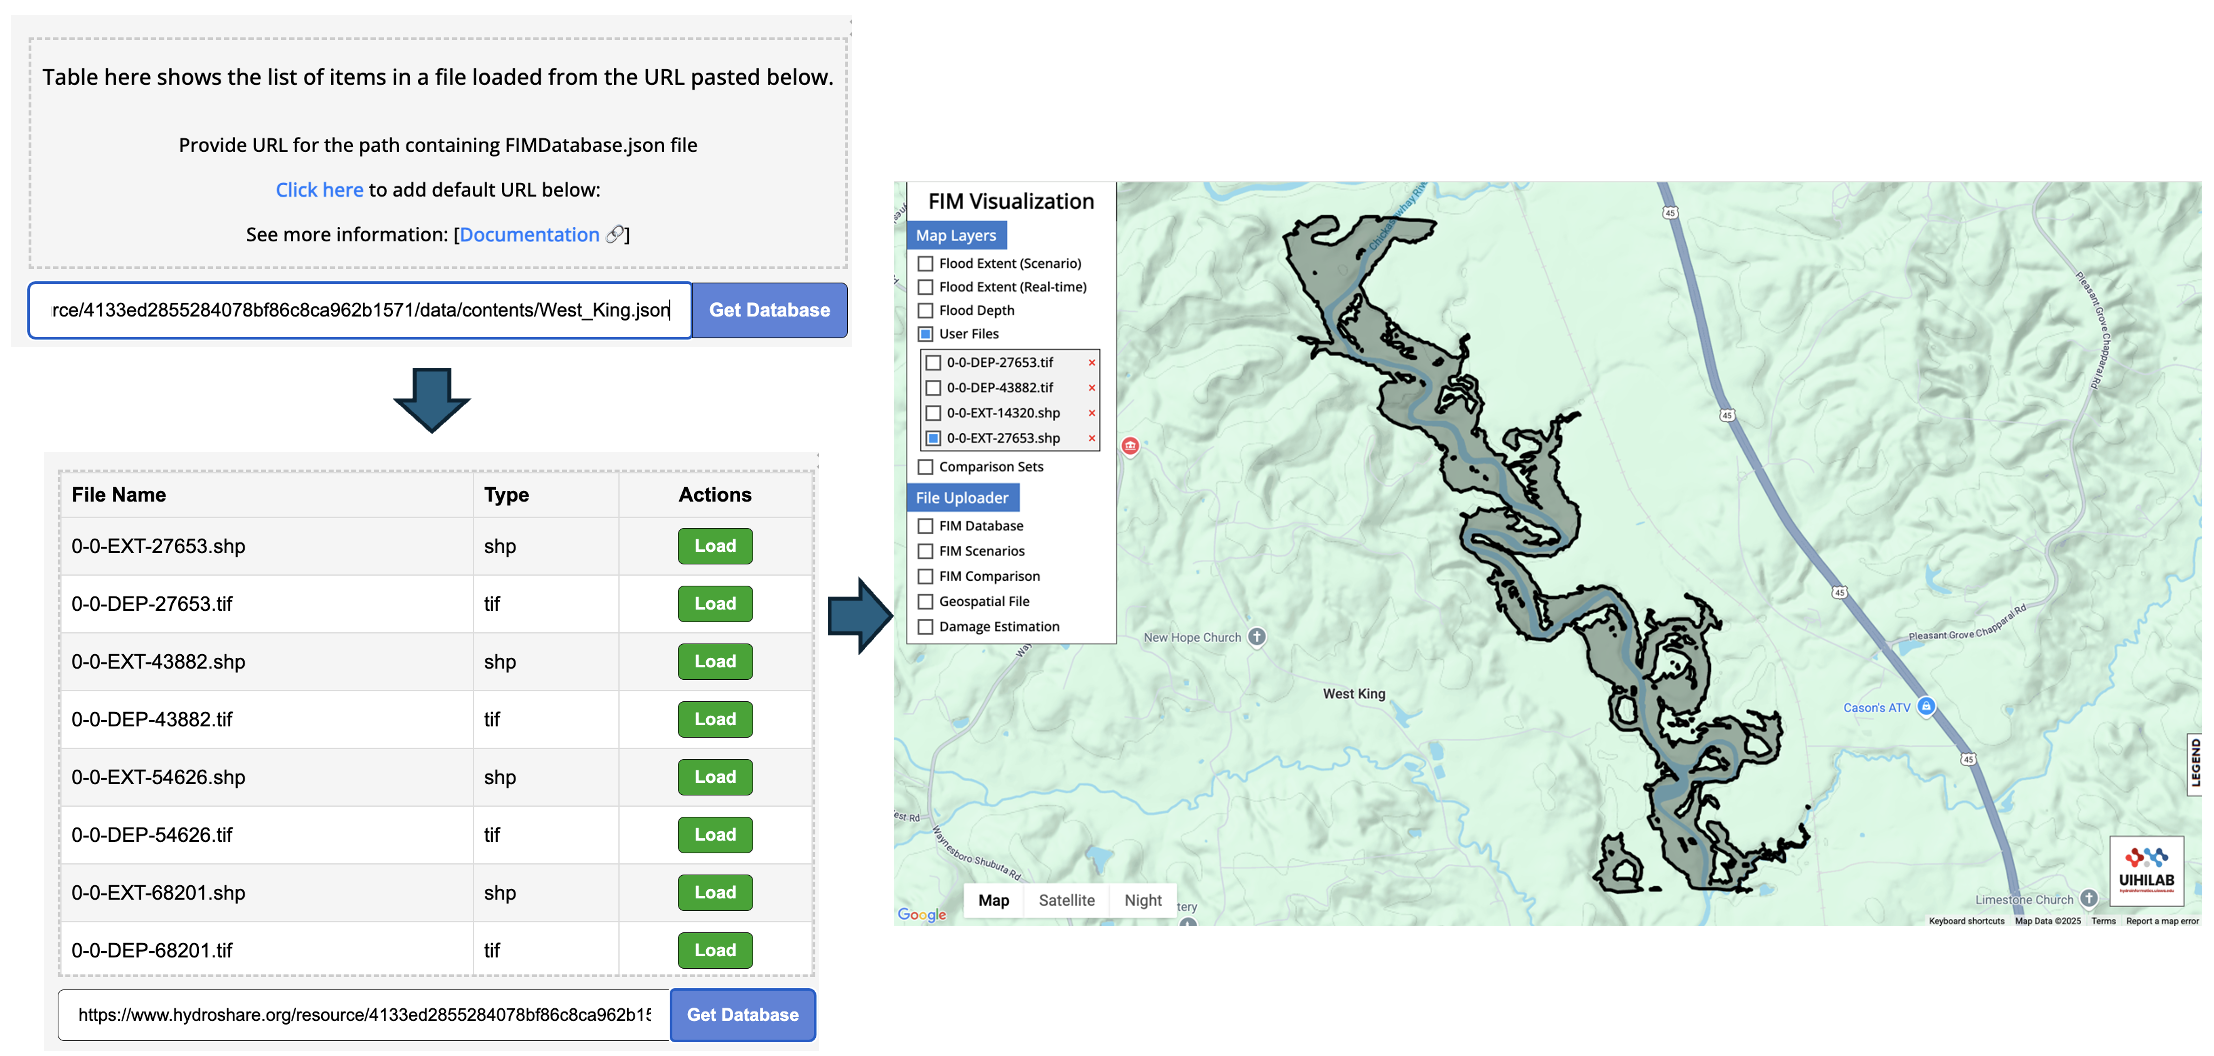Remove 0-0-EXT-27653.shp user file

(1091, 438)
